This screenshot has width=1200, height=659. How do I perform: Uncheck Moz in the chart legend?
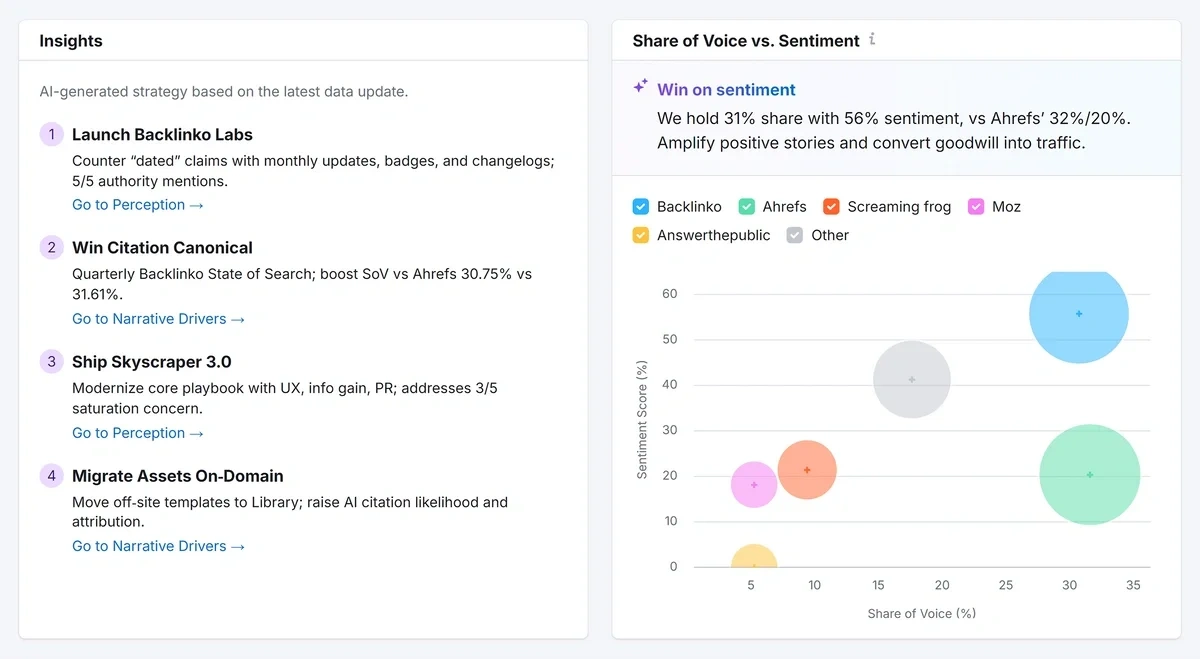[x=975, y=206]
